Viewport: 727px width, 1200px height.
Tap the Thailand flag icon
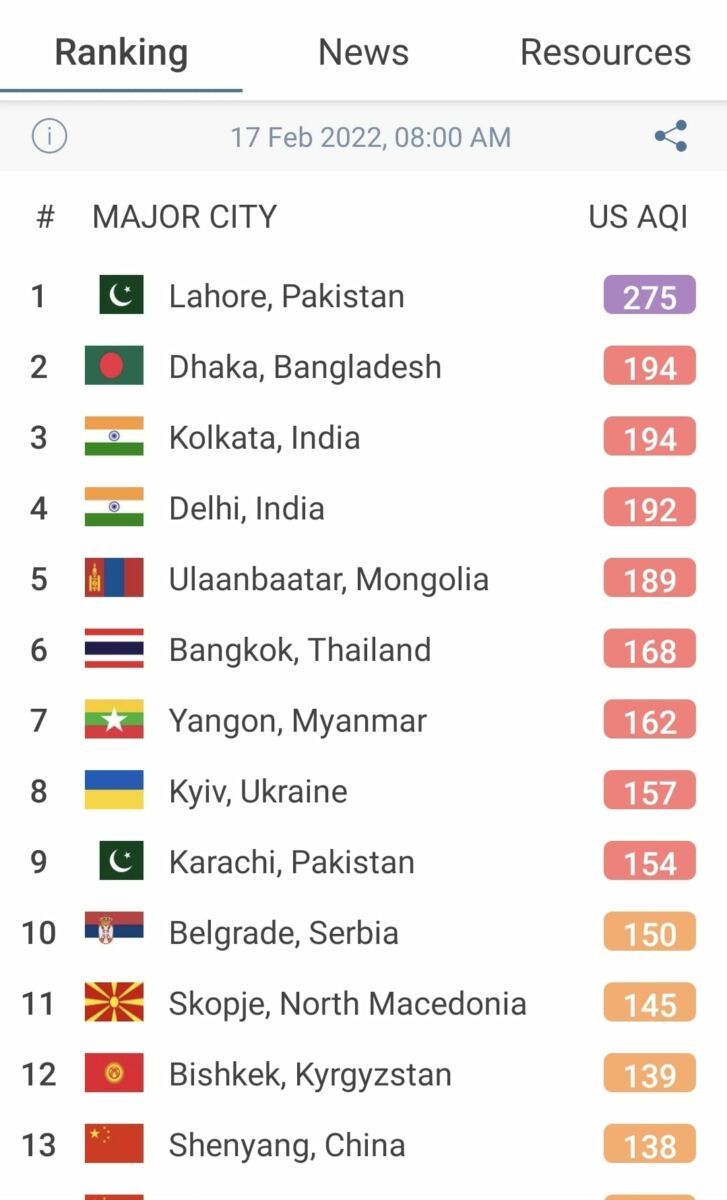tap(114, 650)
